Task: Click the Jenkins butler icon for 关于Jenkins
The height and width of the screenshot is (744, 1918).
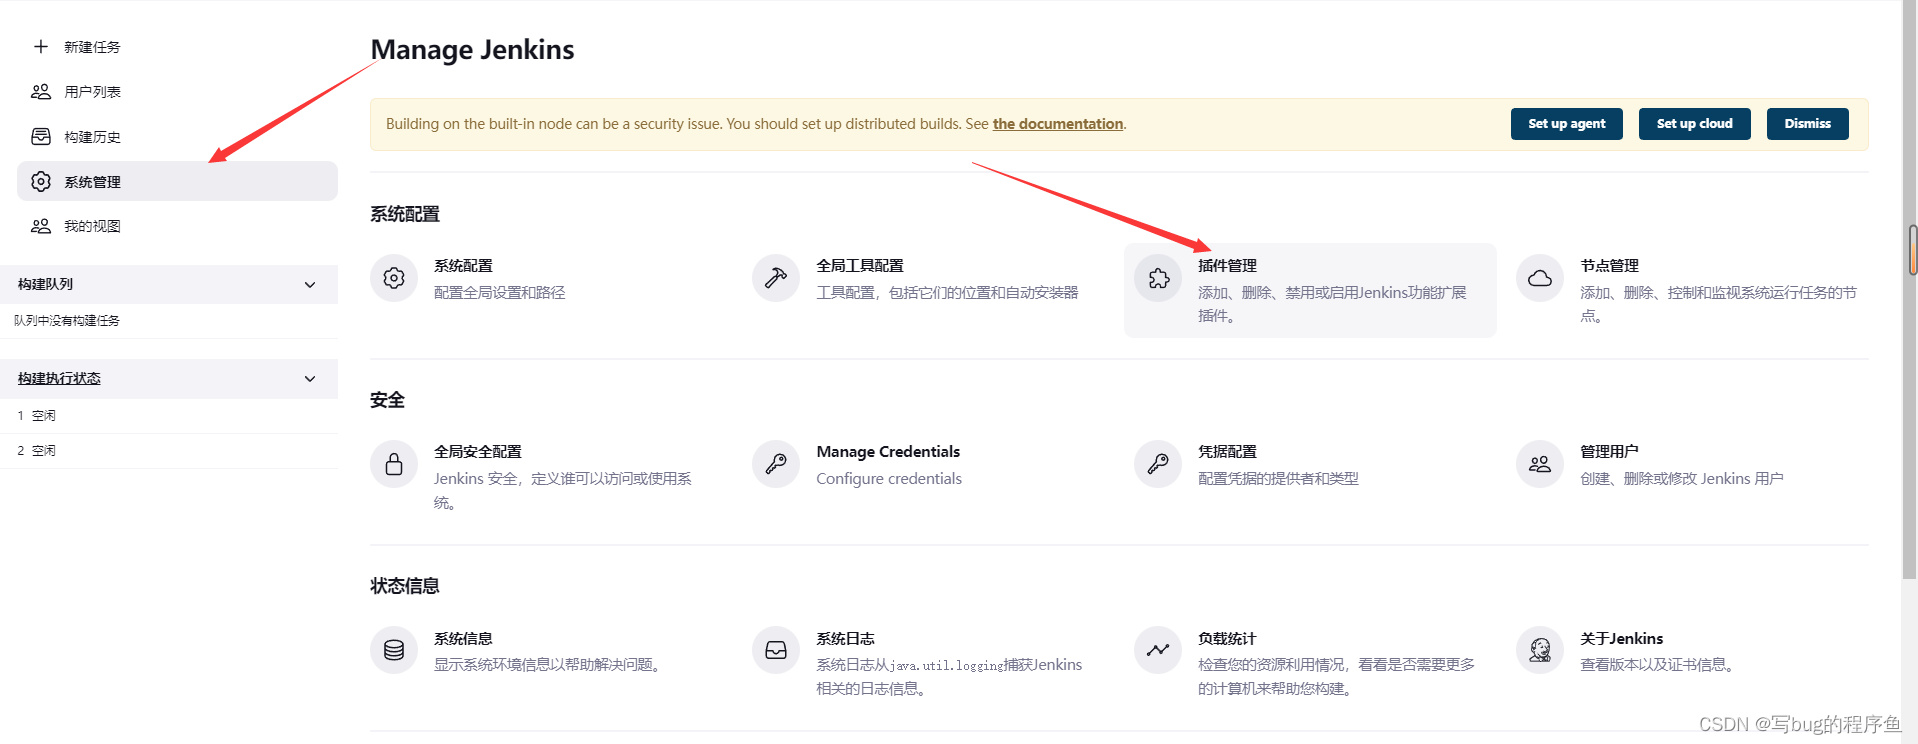Action: 1540,650
